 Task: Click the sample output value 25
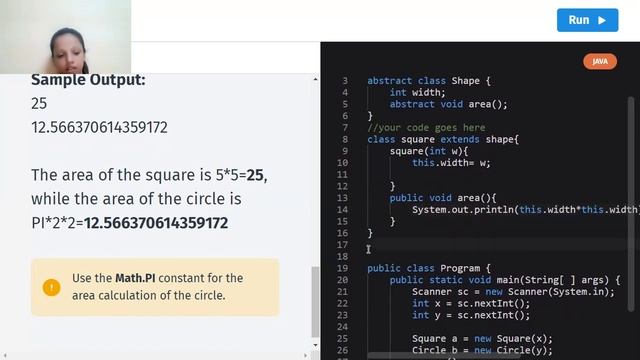pyautogui.click(x=39, y=103)
